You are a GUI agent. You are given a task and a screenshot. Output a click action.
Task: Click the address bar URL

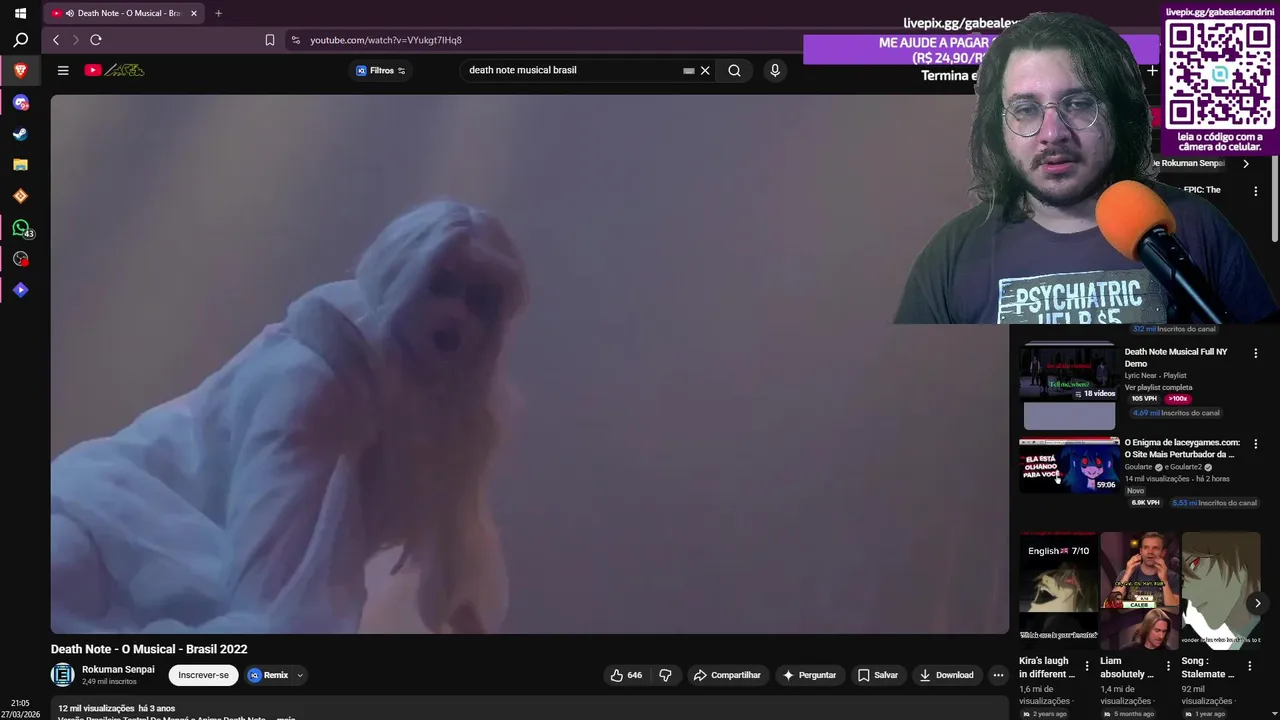pyautogui.click(x=386, y=40)
